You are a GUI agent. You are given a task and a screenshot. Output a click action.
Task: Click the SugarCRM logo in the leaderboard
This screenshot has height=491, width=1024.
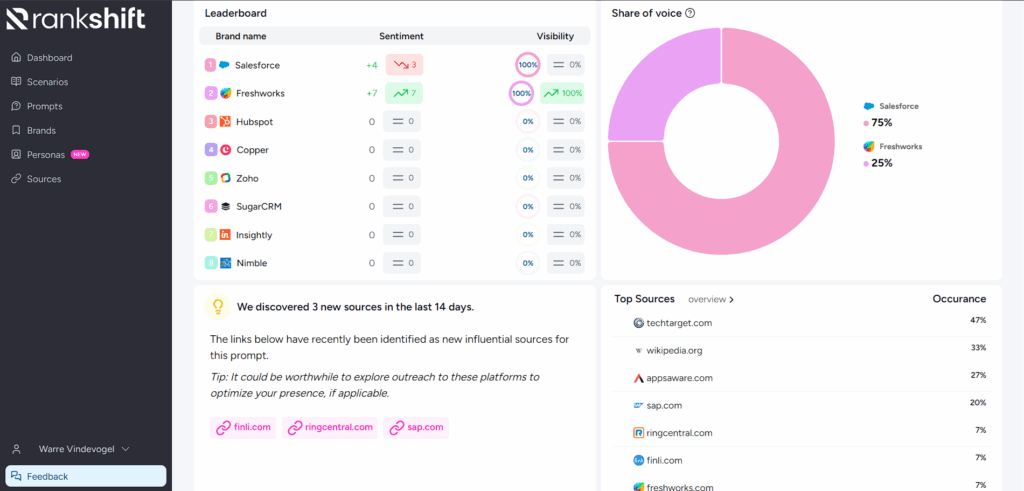(225, 206)
